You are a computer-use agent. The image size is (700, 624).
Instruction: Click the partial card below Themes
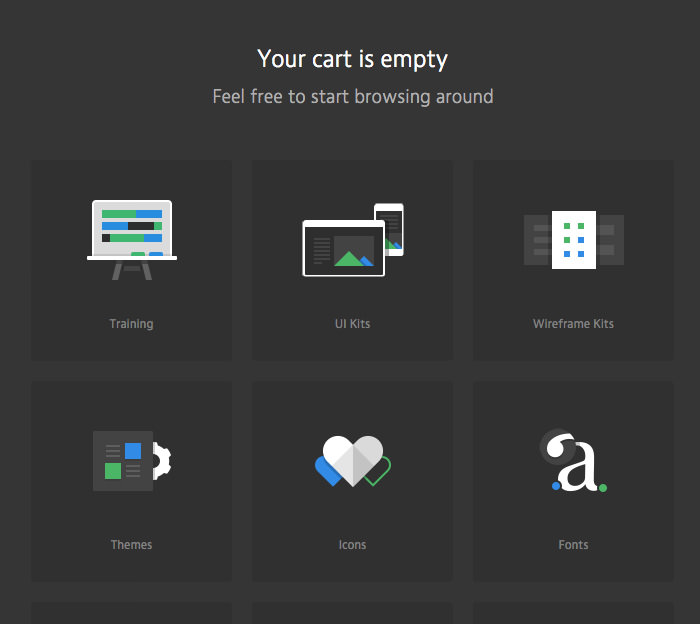(131, 613)
